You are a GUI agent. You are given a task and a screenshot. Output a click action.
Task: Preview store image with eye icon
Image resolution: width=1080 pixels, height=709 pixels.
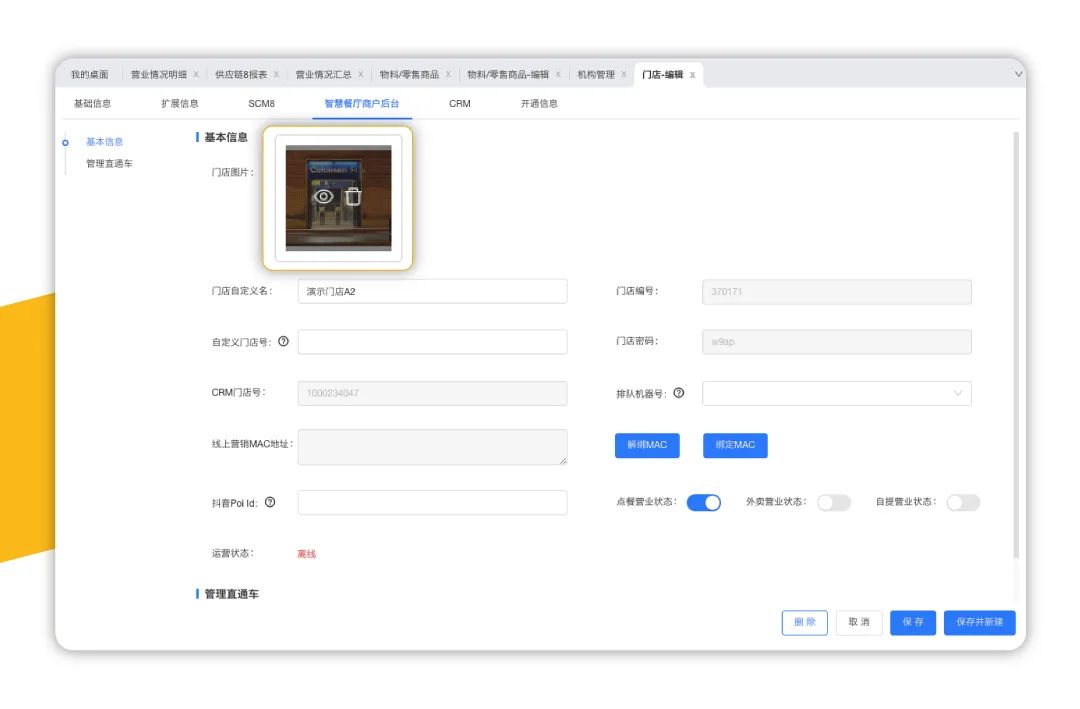pos(323,196)
